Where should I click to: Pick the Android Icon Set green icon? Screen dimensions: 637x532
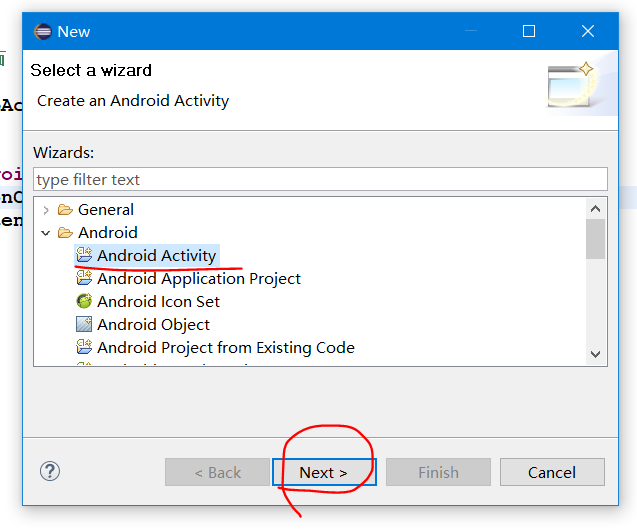(x=84, y=301)
